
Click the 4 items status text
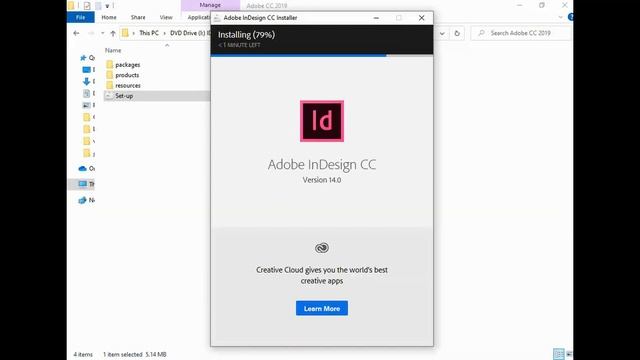pos(83,354)
